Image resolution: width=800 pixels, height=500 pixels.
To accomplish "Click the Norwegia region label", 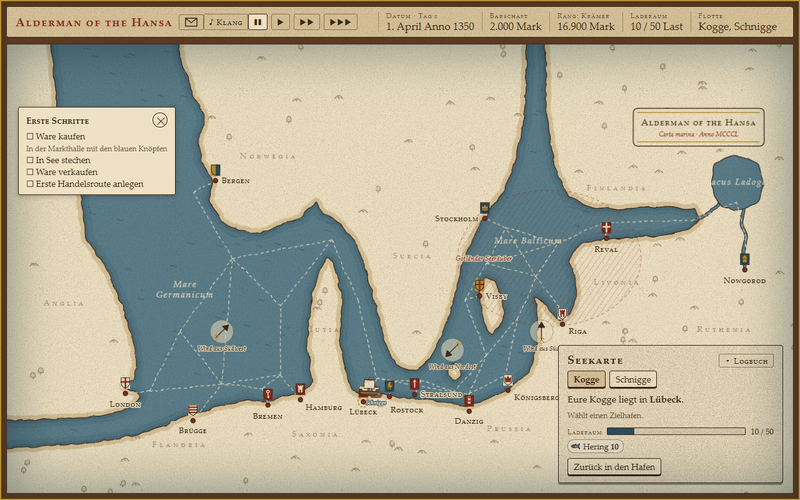I will 267,156.
